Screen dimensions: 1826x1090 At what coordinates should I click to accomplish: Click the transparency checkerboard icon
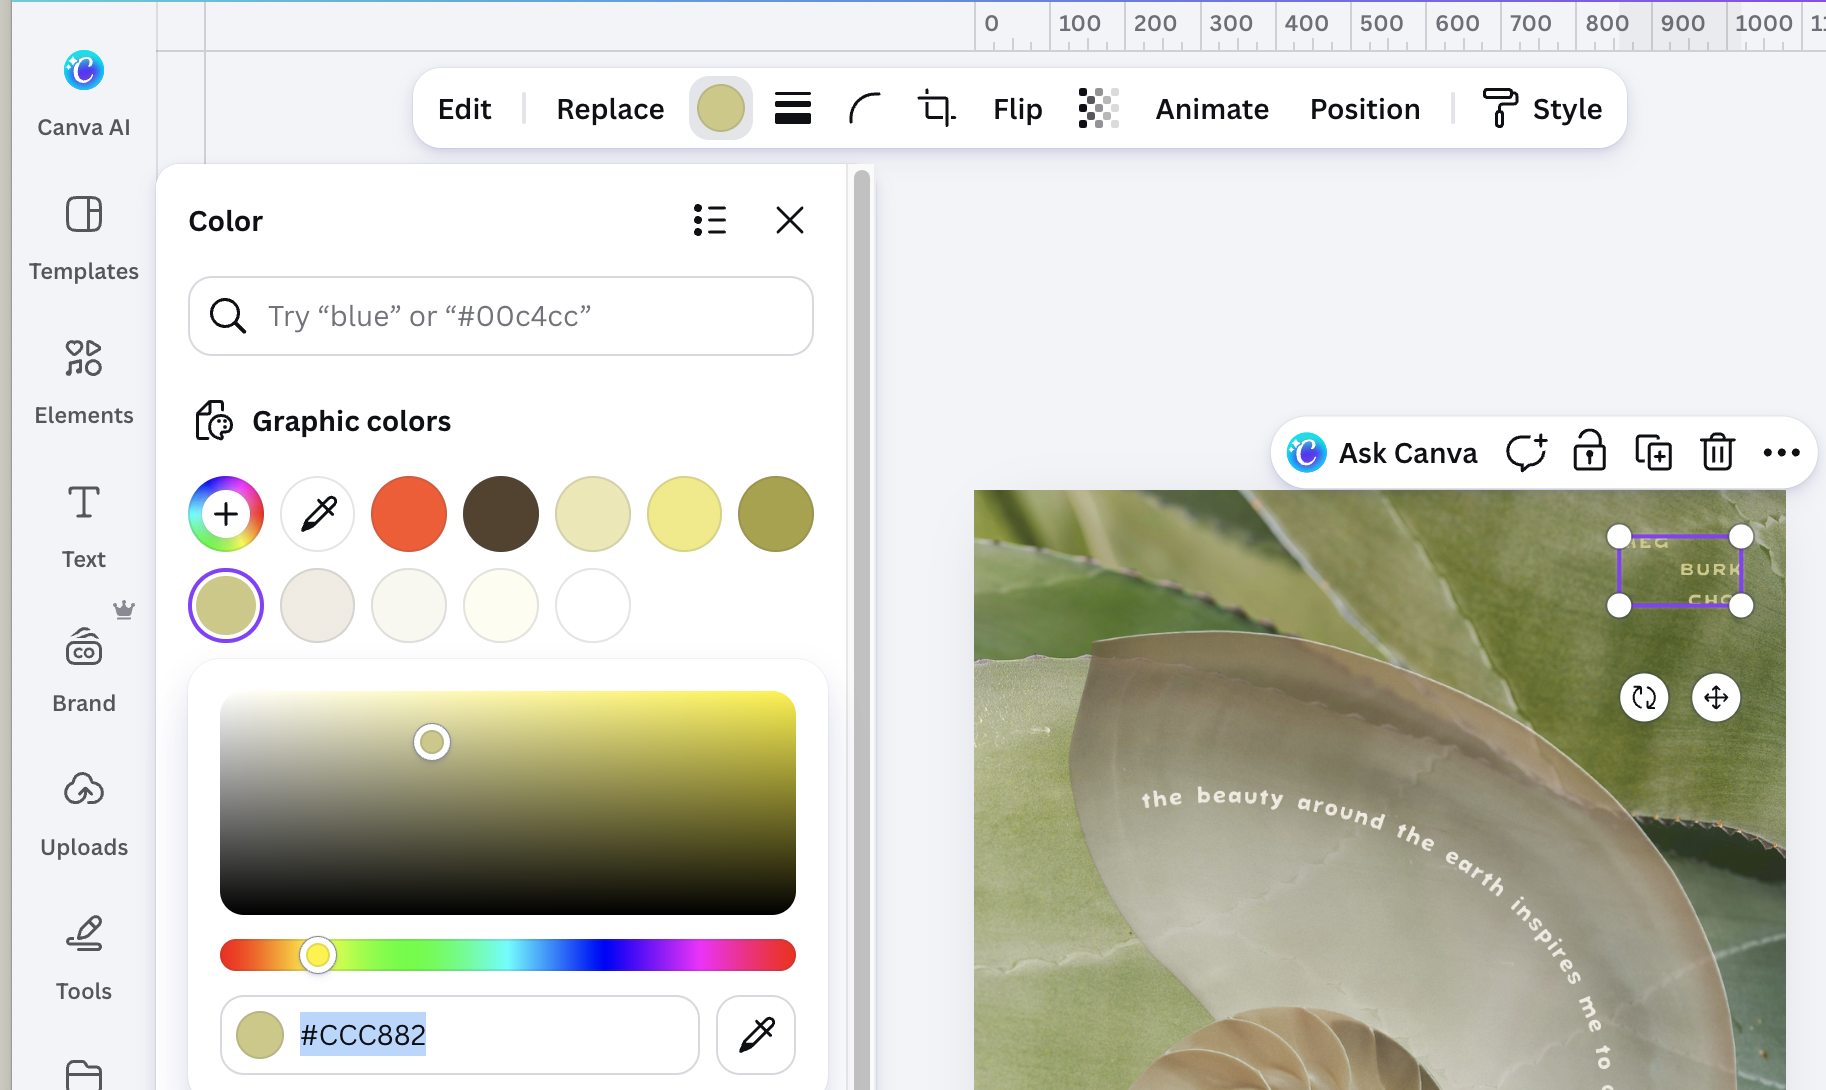tap(1098, 108)
